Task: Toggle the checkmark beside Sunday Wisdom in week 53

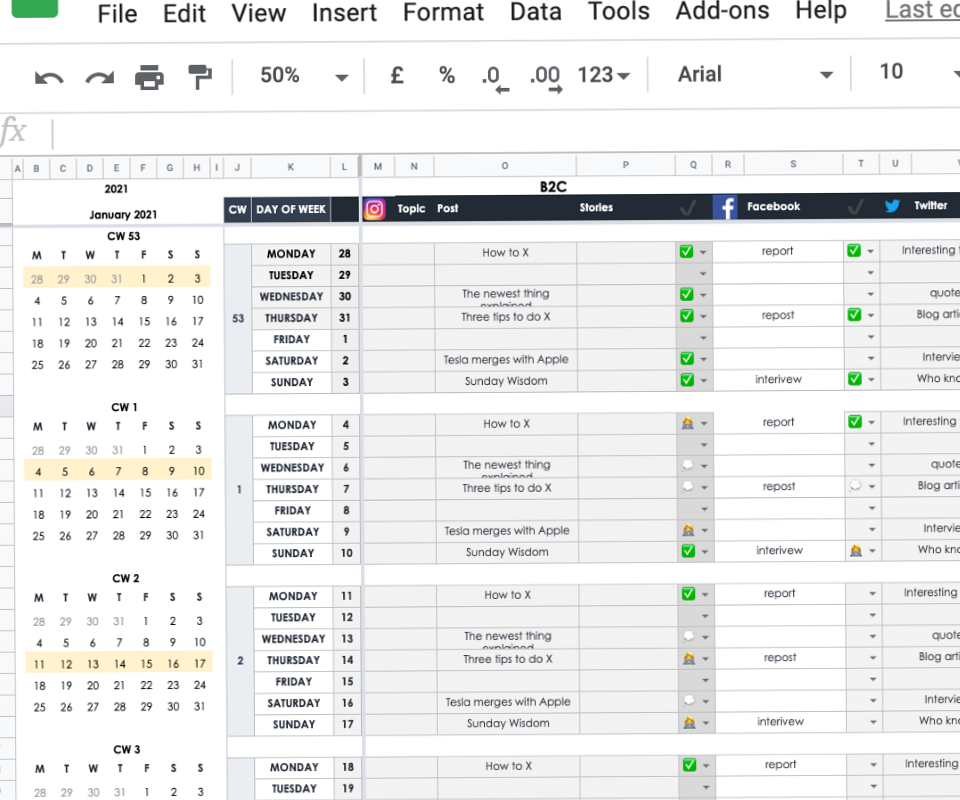Action: 686,380
